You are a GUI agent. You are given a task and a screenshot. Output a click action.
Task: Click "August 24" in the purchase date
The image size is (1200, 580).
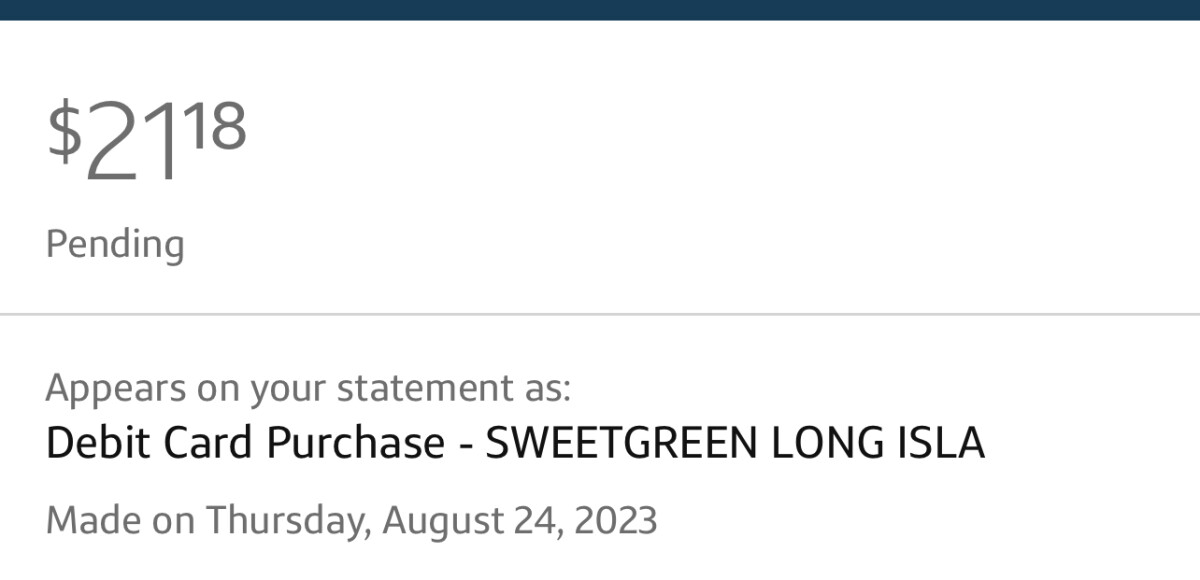point(460,521)
